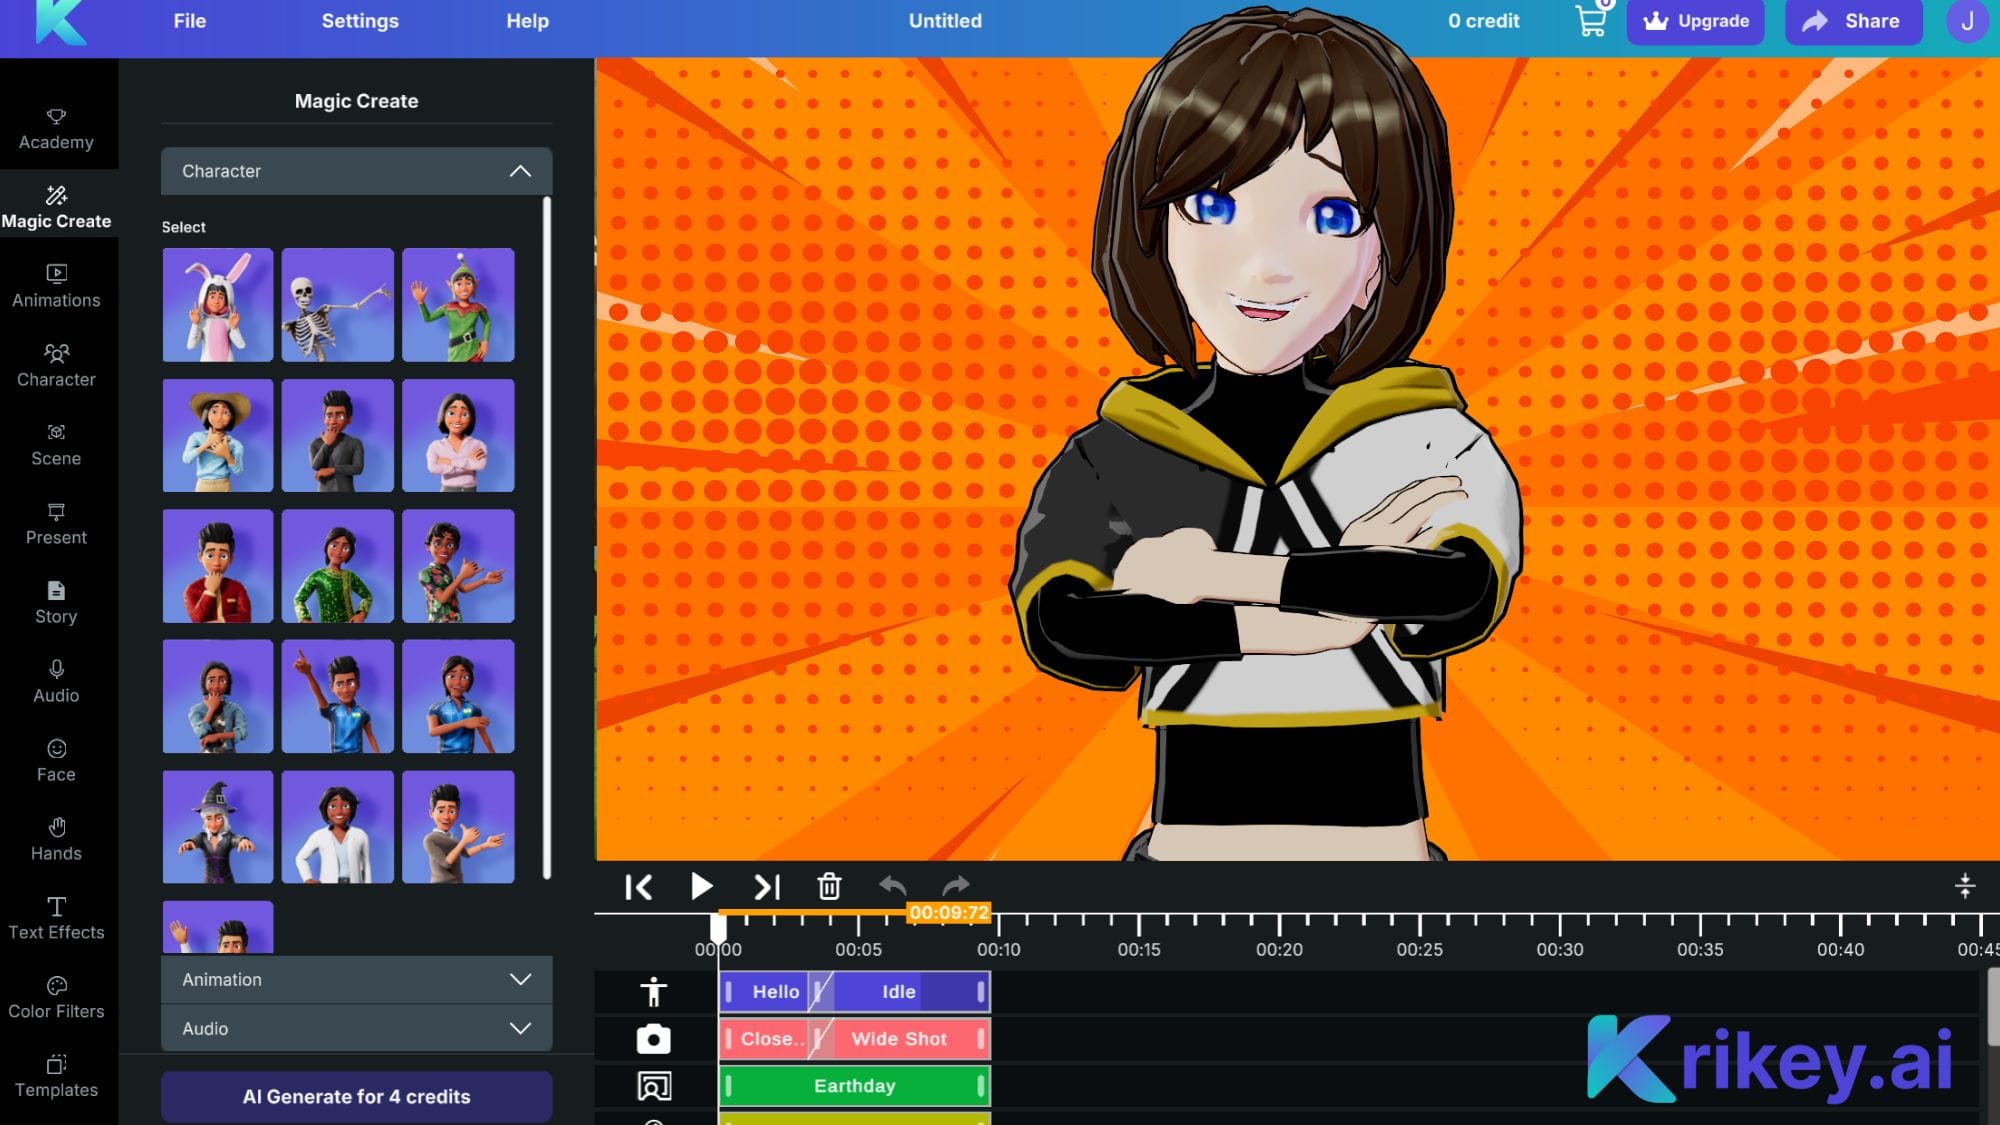Collapse the Character section expander
This screenshot has height=1125, width=2000.
pos(519,170)
